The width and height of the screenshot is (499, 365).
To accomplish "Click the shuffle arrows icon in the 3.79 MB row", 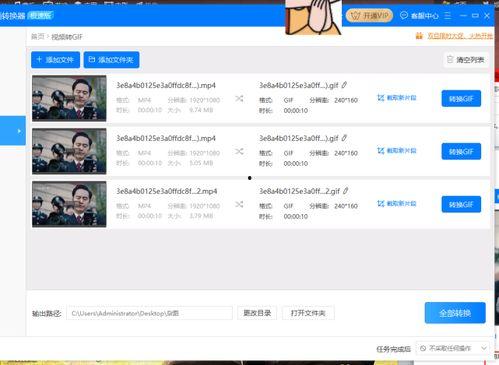I will (x=239, y=204).
